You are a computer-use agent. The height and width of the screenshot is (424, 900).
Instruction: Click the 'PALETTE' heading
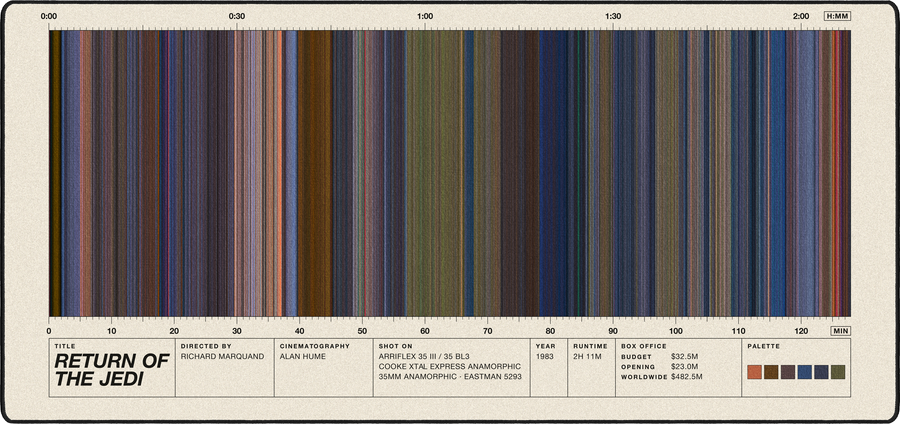pyautogui.click(x=763, y=347)
